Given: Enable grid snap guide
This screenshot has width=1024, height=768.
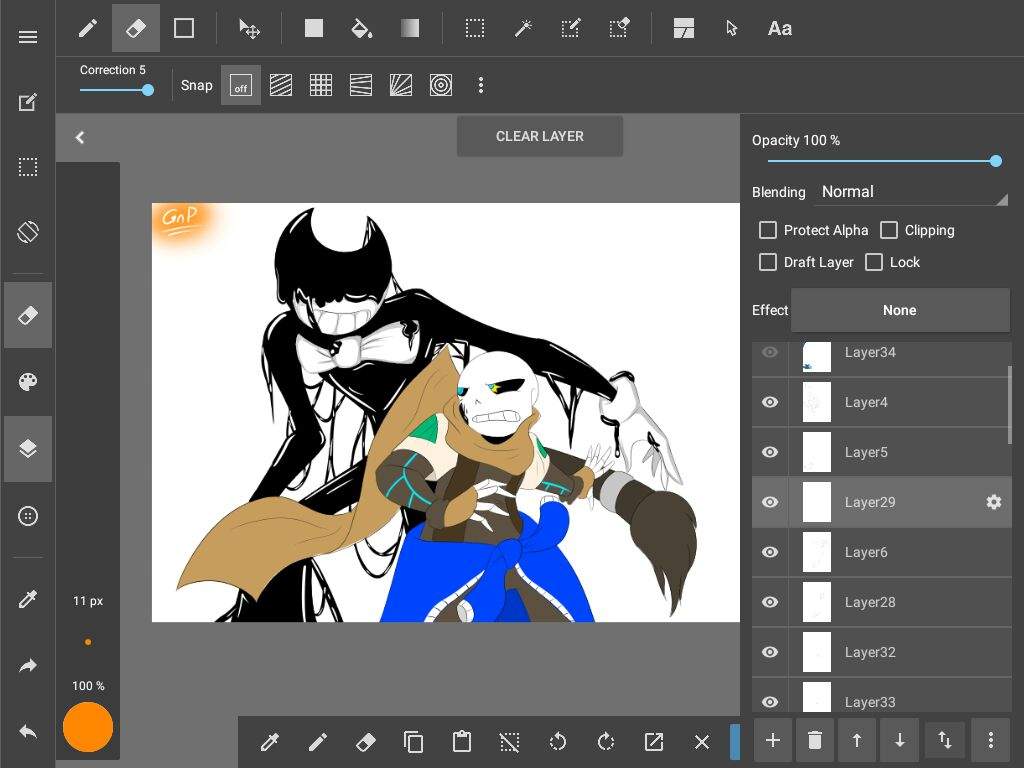Looking at the screenshot, I should tap(321, 86).
